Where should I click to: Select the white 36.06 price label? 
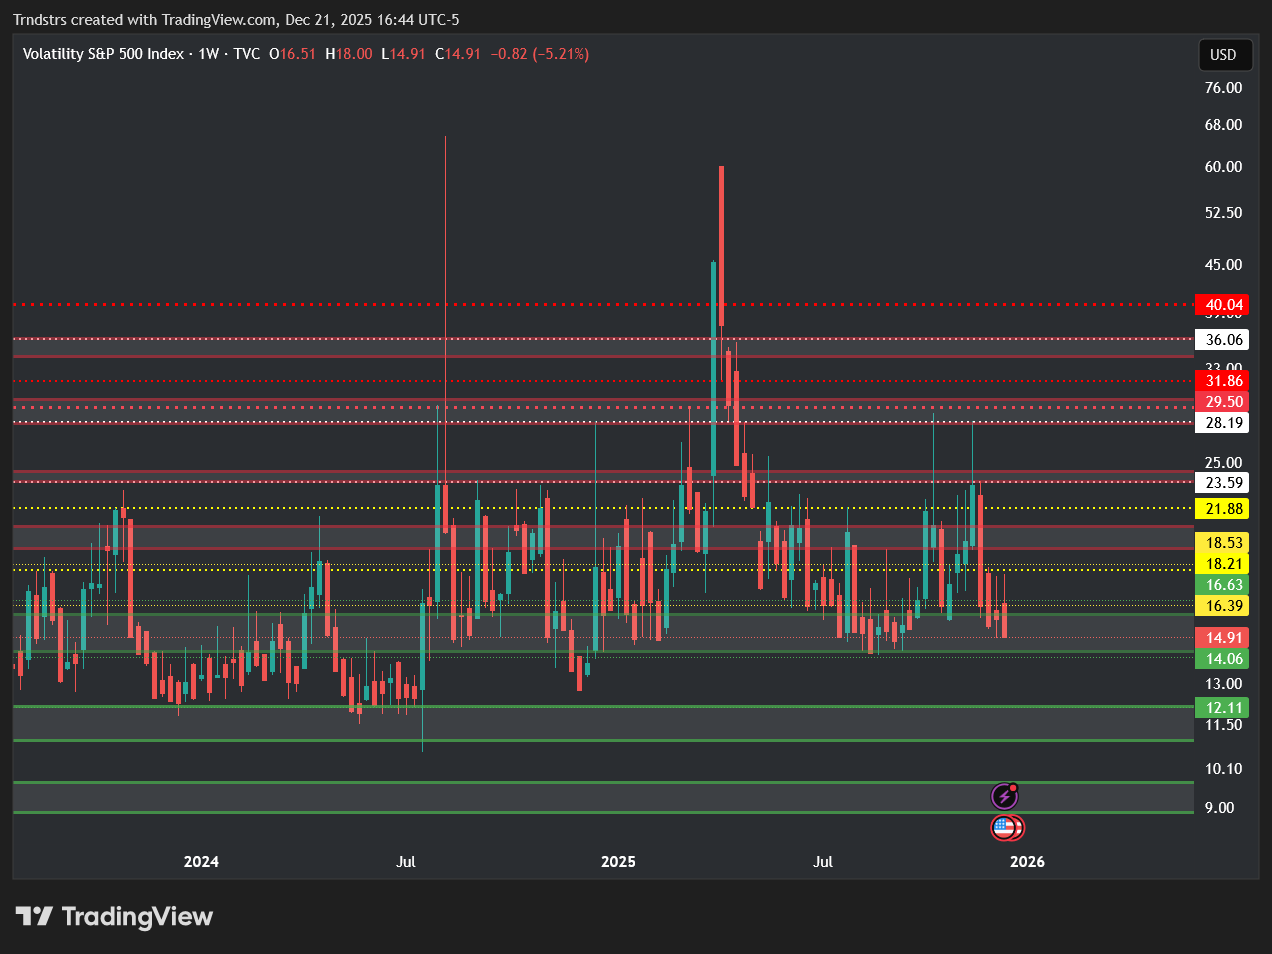pyautogui.click(x=1223, y=340)
